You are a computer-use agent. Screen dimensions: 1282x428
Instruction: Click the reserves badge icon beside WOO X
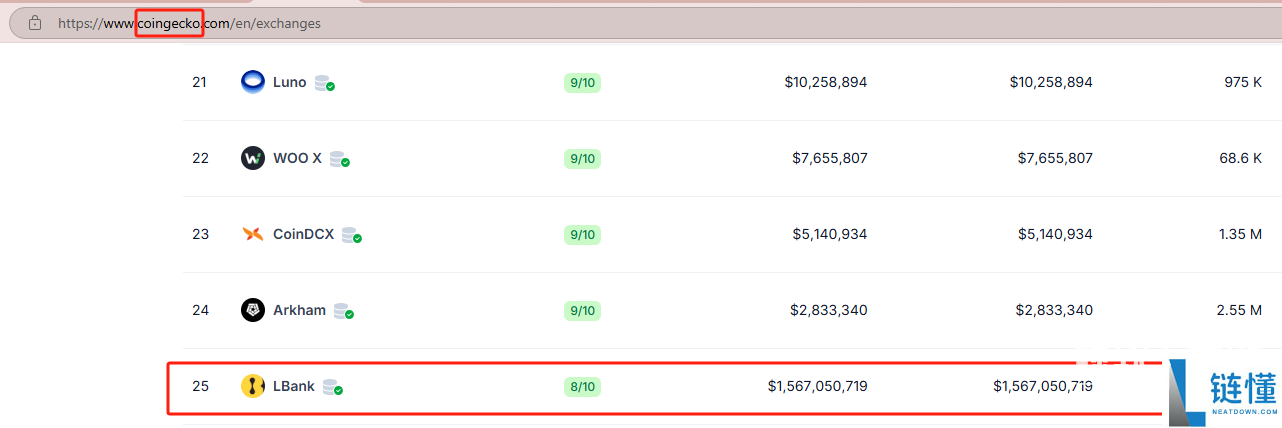339,159
